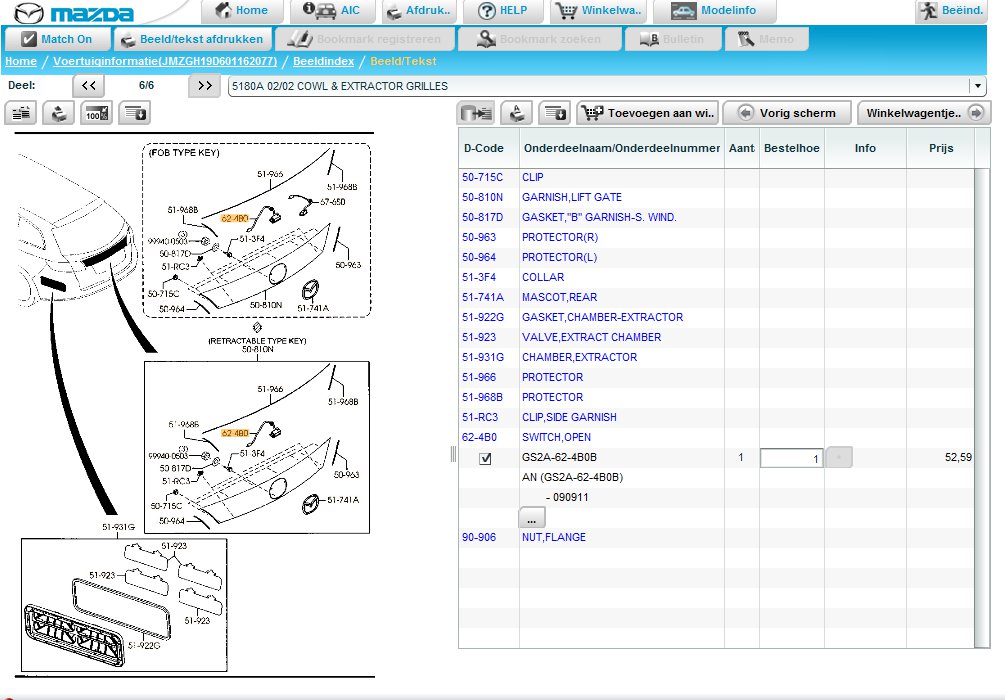The image size is (1005, 700).
Task: Click the print icon above parts table
Action: pyautogui.click(x=514, y=113)
